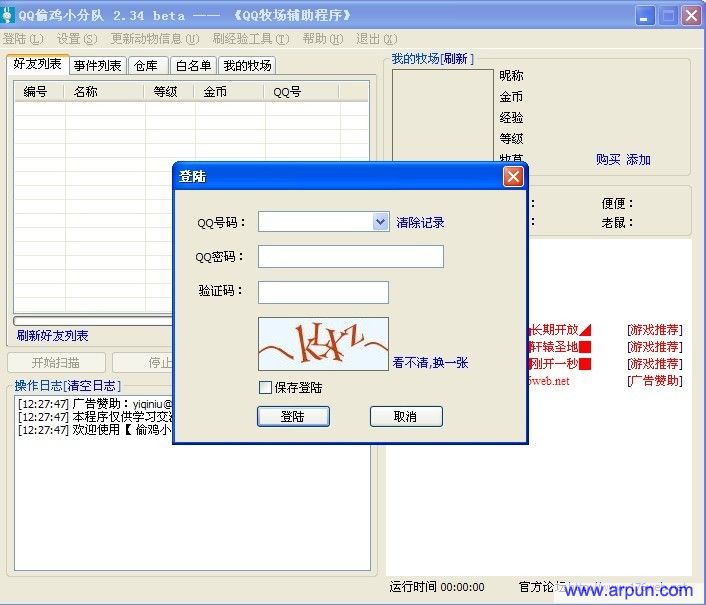This screenshot has width=706, height=605.
Task: Click the 验证码 input field
Action: tap(323, 292)
